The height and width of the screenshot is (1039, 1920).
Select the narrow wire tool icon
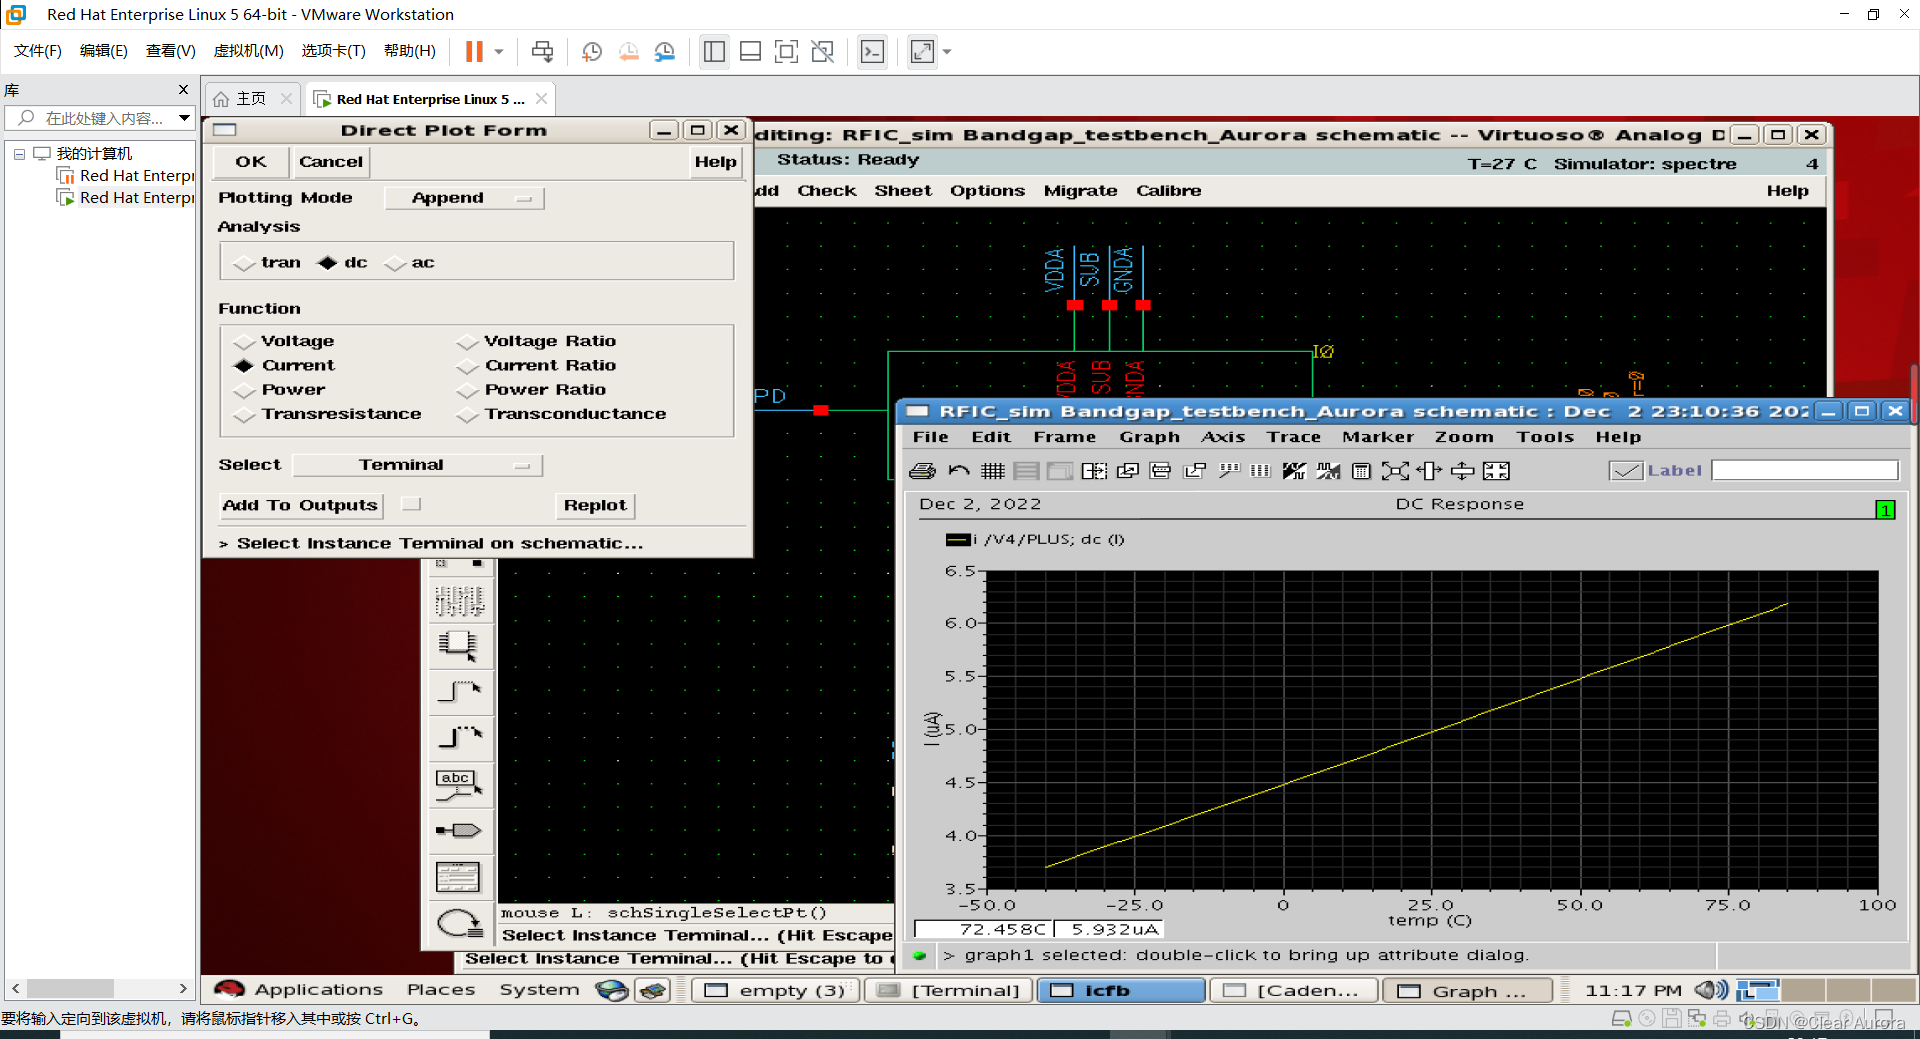pyautogui.click(x=458, y=692)
